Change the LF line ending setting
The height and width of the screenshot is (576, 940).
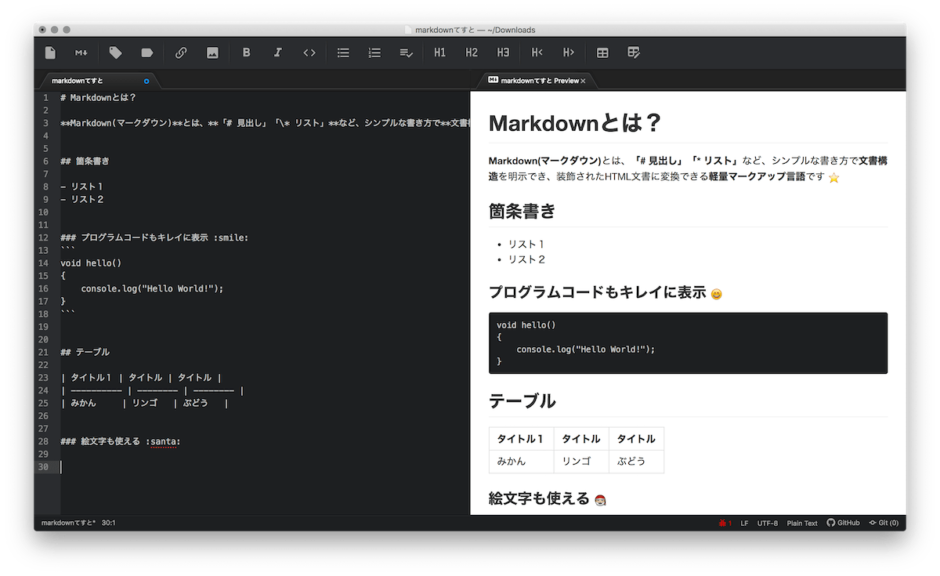click(x=744, y=523)
